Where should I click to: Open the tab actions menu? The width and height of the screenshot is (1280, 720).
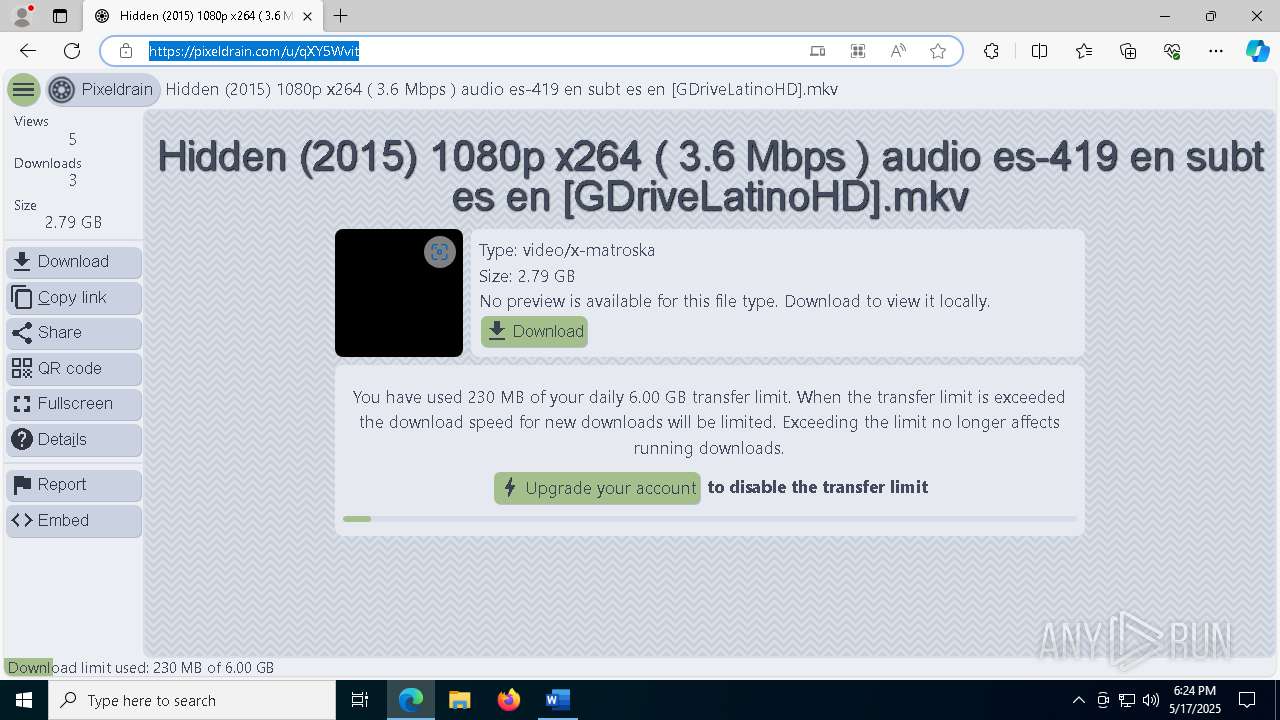(60, 16)
